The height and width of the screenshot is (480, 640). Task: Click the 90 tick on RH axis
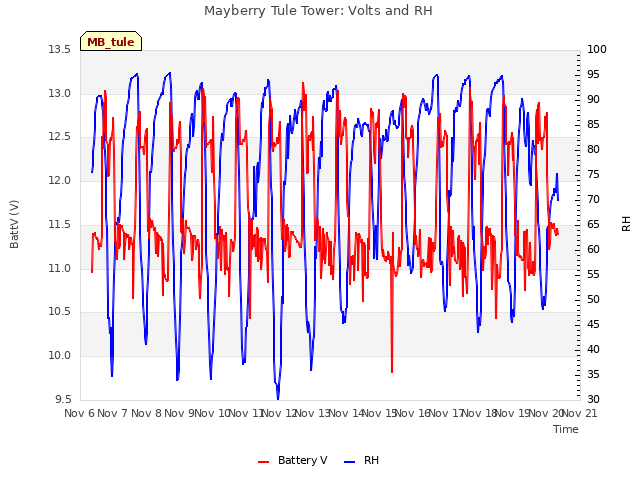coord(593,100)
